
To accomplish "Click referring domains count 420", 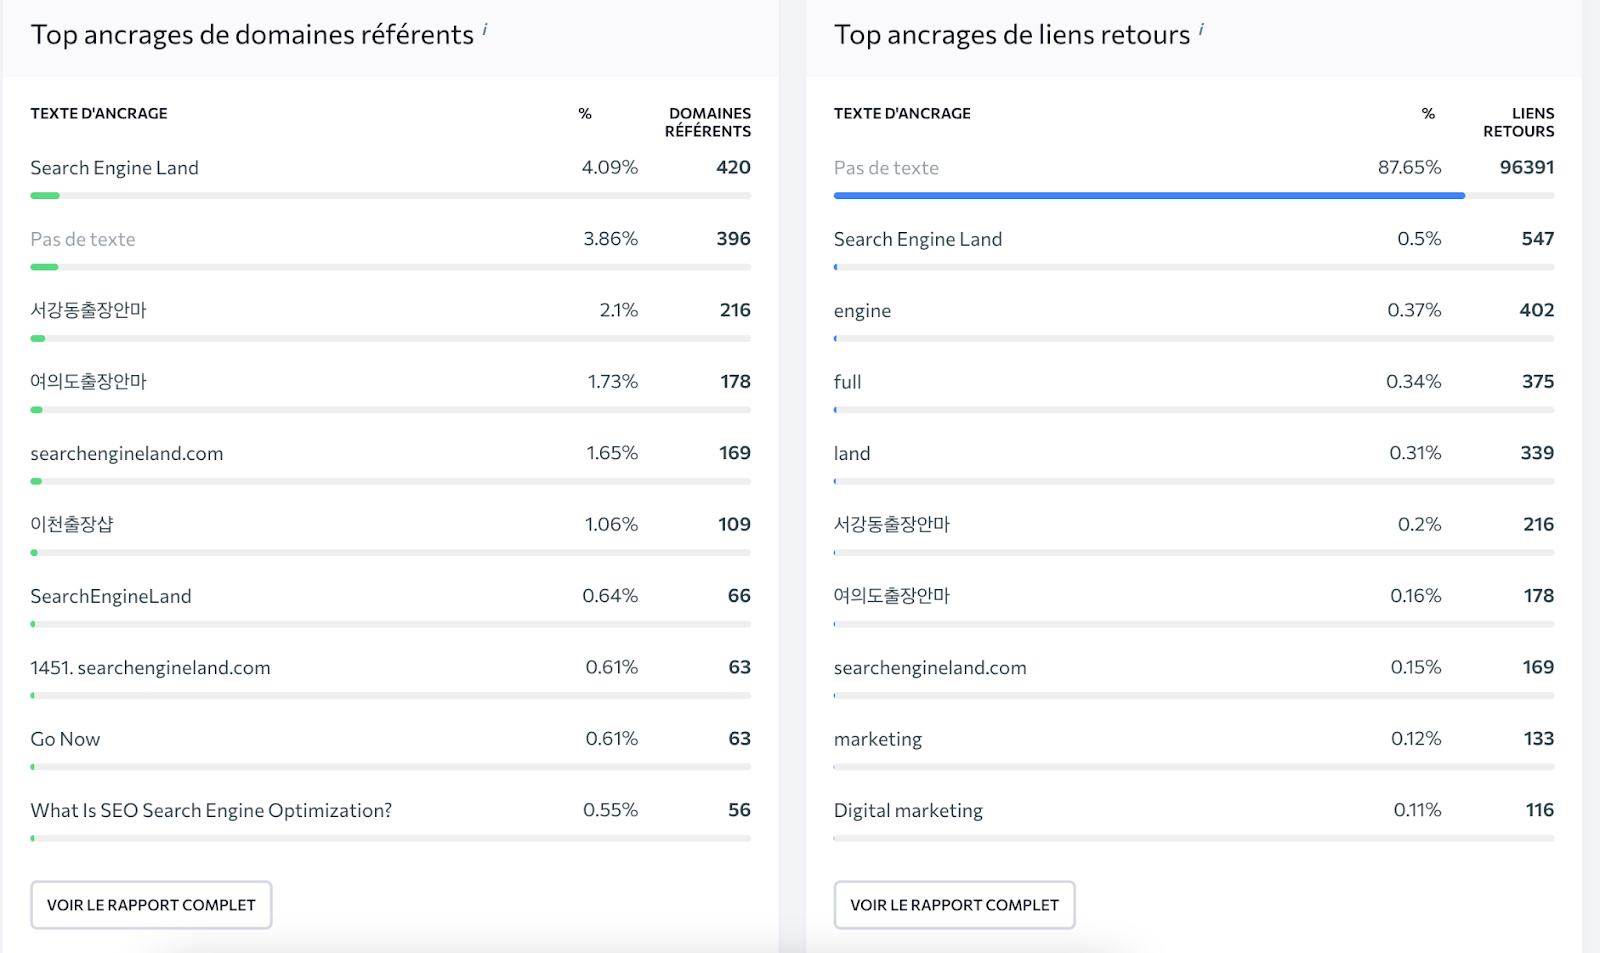I will (733, 167).
